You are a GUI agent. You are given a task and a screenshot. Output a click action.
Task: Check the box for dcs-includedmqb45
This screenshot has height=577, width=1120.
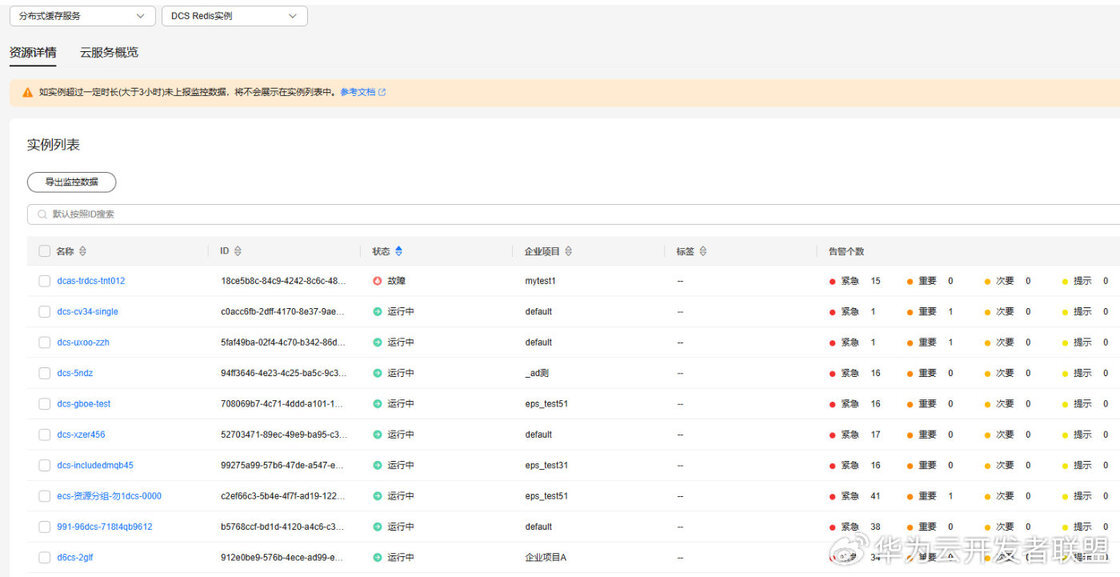coord(44,466)
